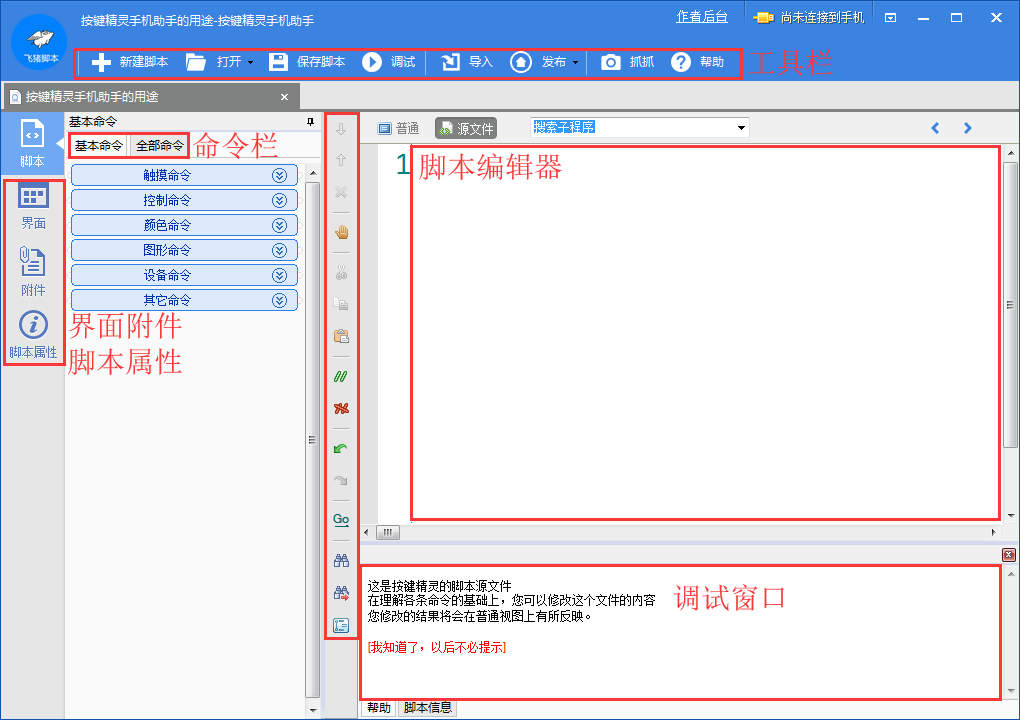Screen dimensions: 1020x720
Task: Click the 发布 publish icon
Action: point(520,62)
